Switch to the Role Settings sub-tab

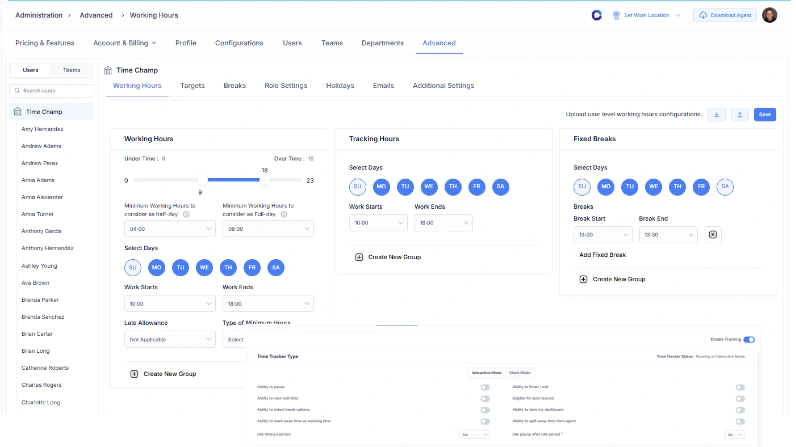[286, 86]
